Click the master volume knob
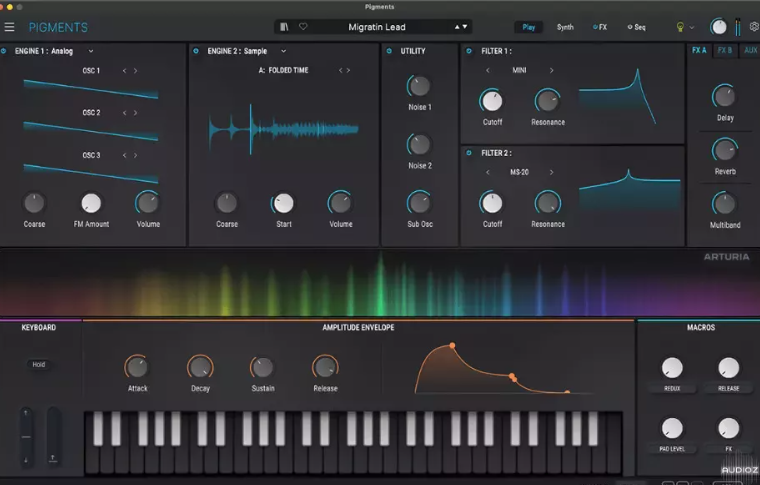 click(718, 27)
